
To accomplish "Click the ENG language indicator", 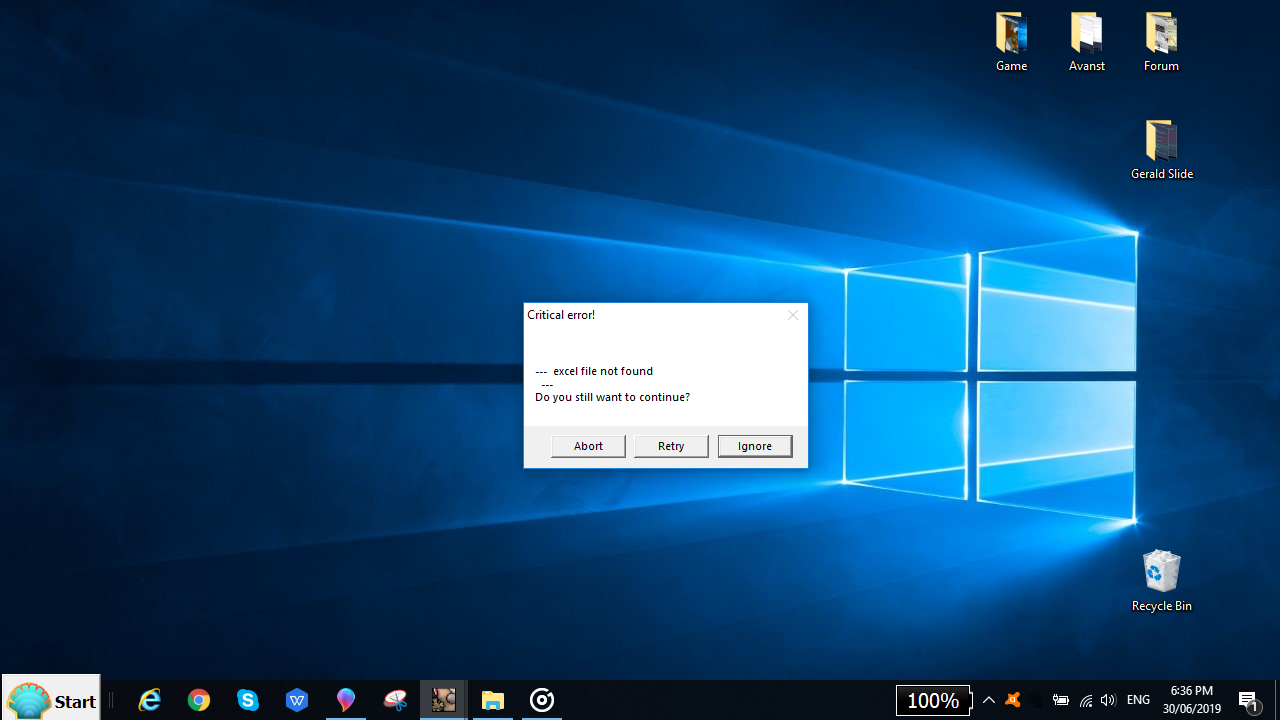I will pyautogui.click(x=1138, y=700).
